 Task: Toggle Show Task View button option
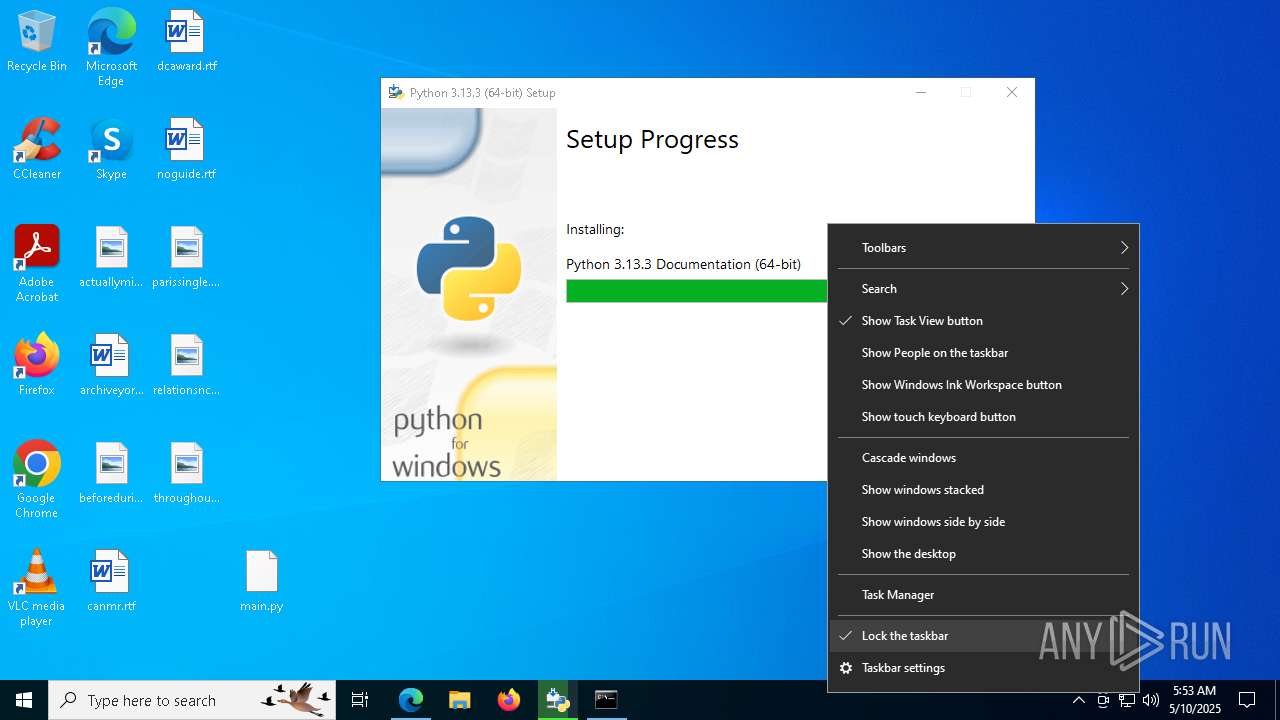tap(983, 321)
